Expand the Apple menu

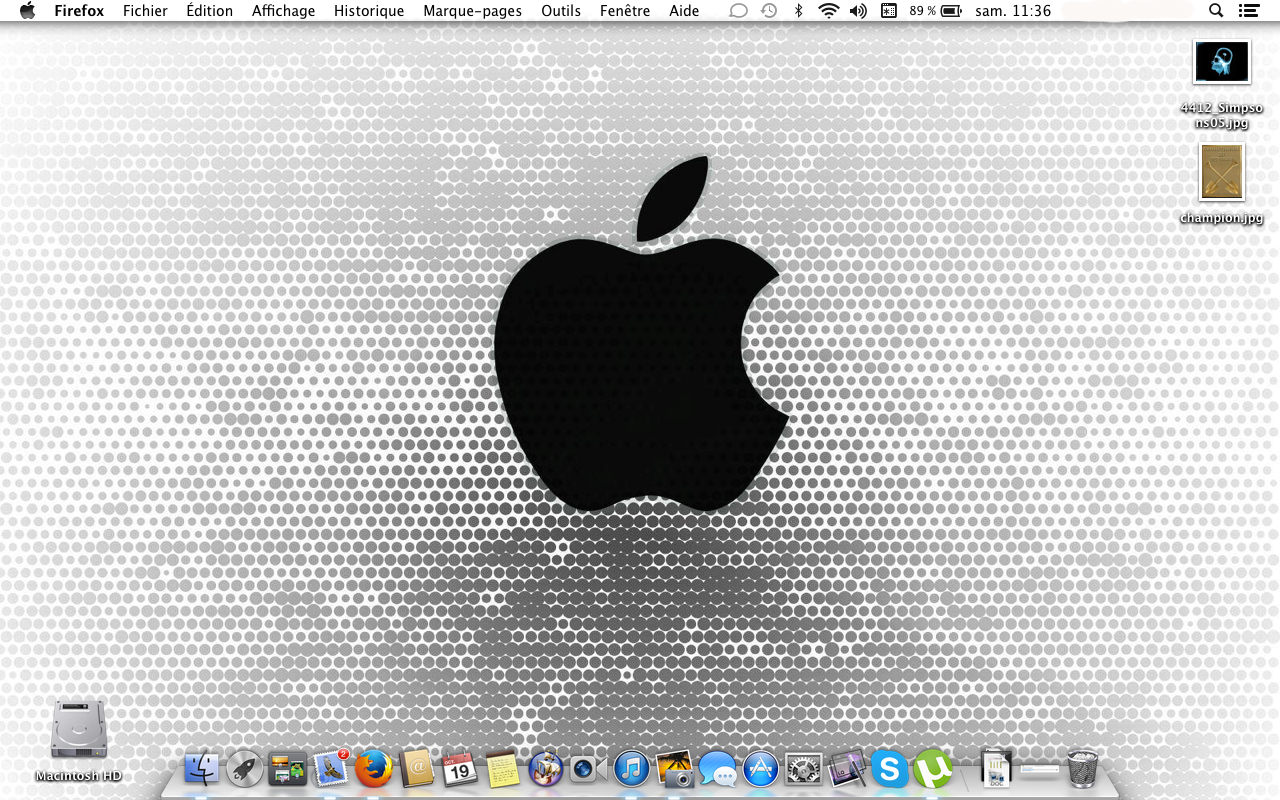(x=27, y=11)
